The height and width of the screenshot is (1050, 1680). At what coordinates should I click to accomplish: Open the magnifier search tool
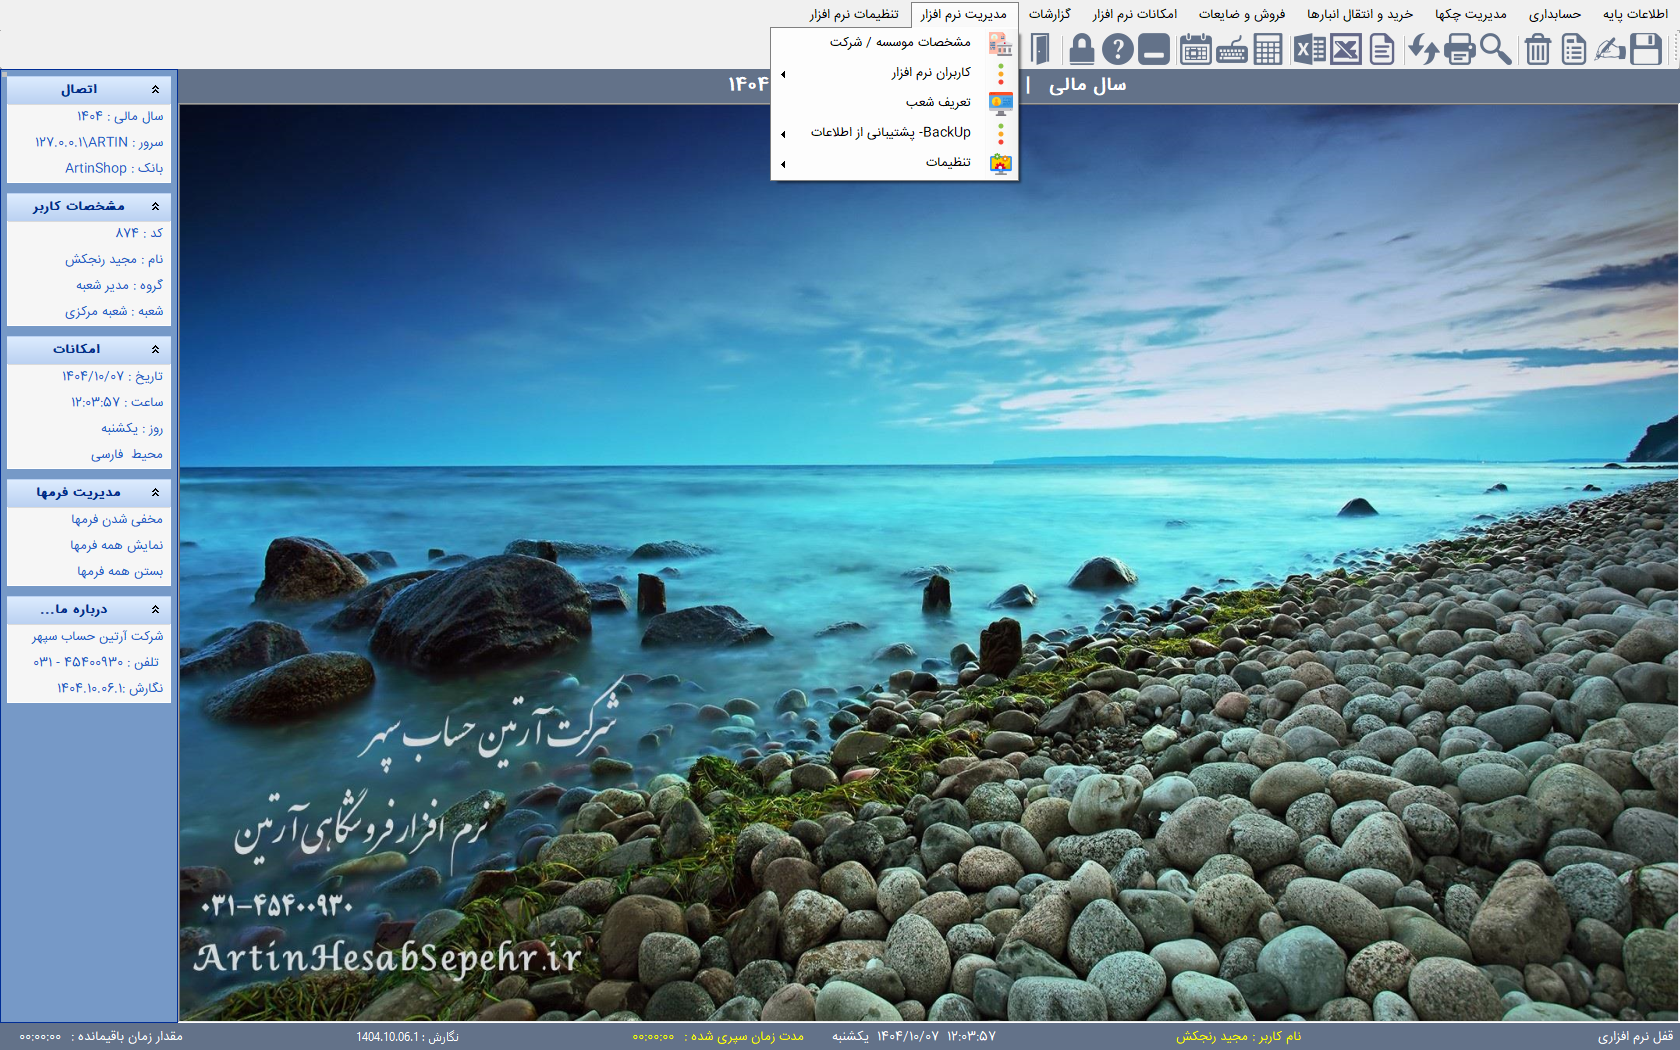coord(1495,49)
